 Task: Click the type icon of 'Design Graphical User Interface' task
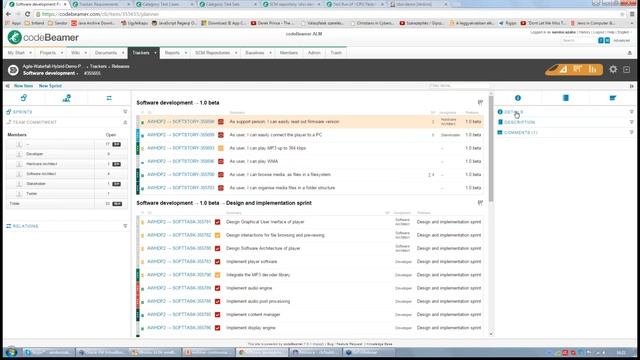(218, 222)
